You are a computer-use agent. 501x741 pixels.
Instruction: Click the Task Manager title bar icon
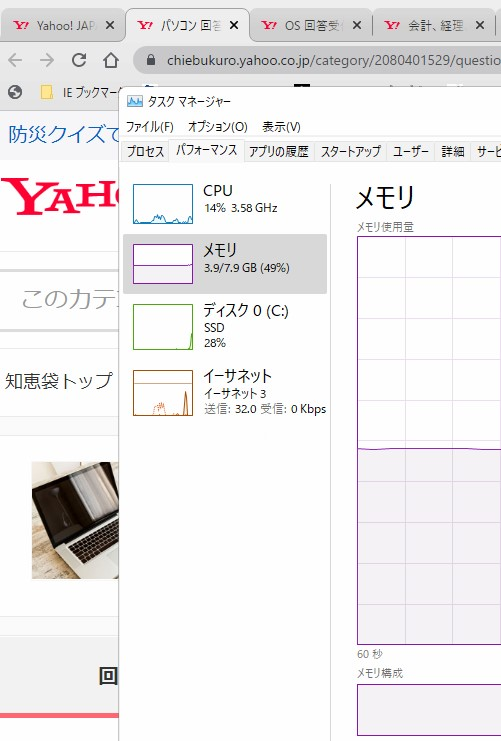(135, 101)
